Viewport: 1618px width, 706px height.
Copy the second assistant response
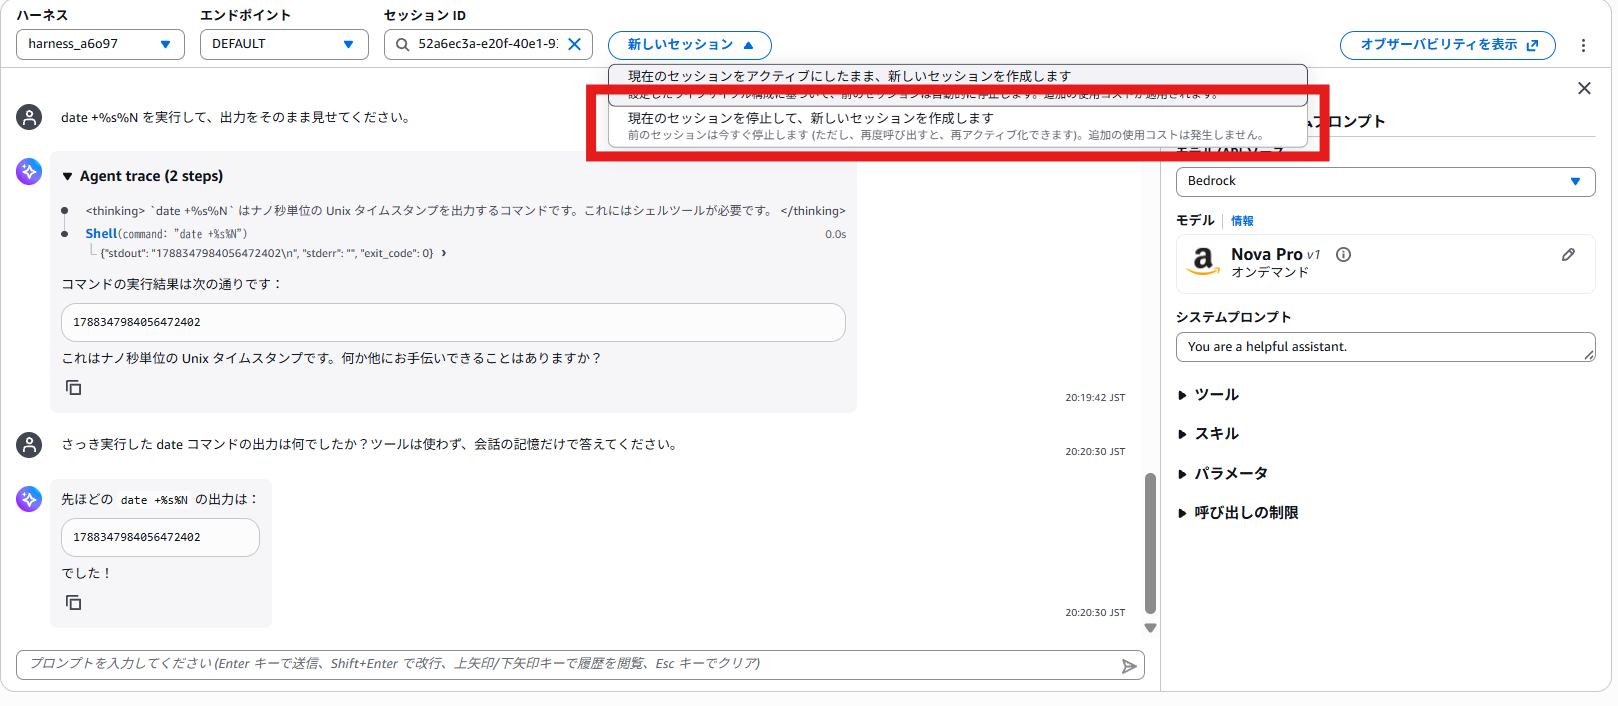pyautogui.click(x=73, y=602)
